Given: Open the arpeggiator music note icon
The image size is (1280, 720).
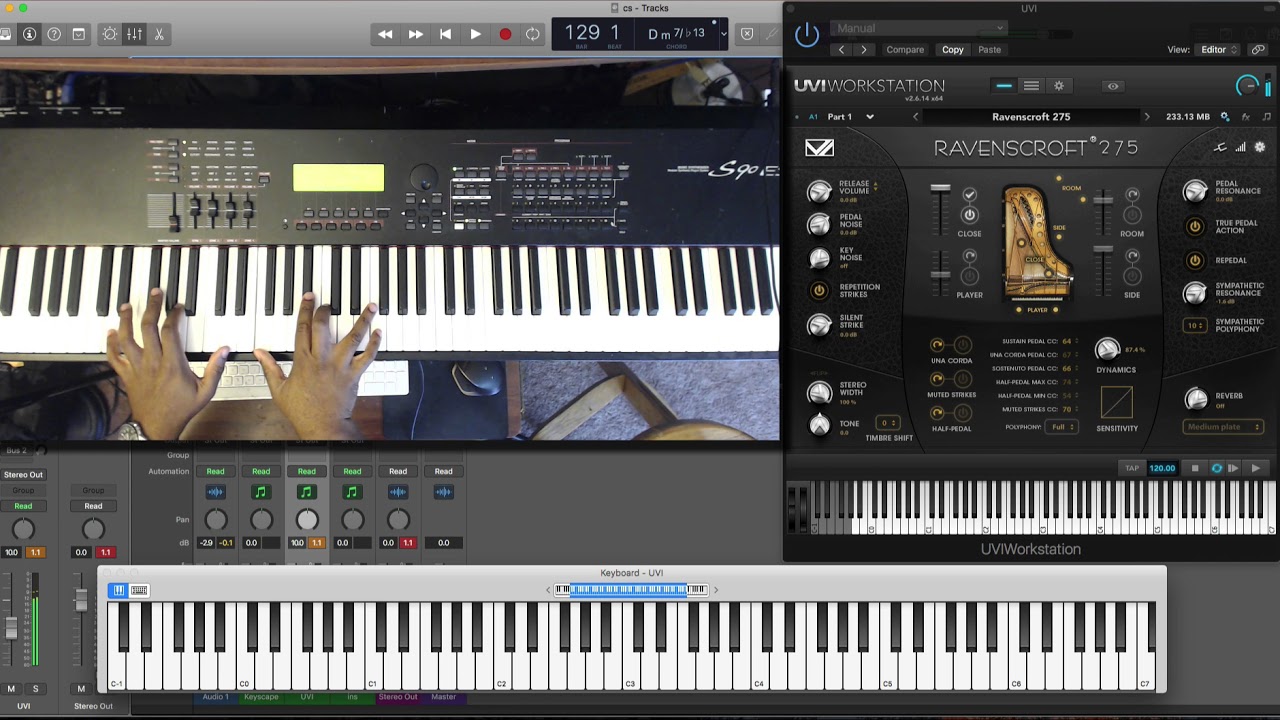Looking at the screenshot, I should coord(1266,117).
